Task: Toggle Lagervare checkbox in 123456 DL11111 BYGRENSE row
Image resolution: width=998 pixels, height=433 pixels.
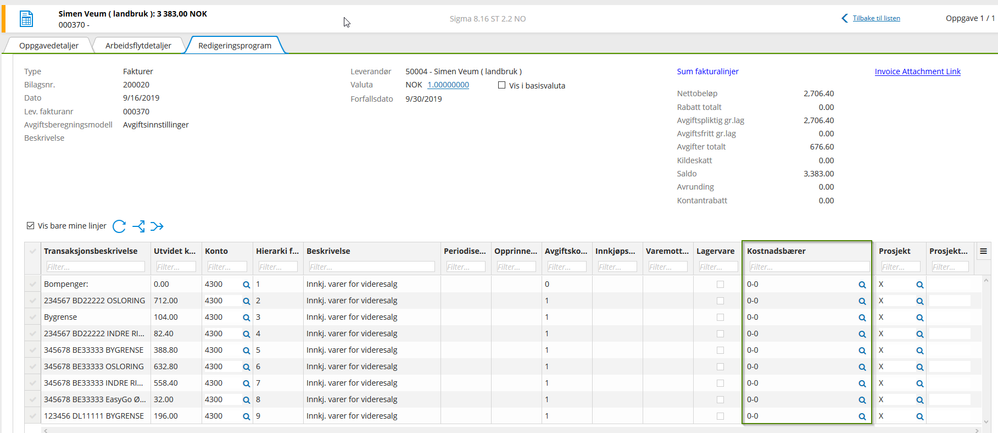Action: coord(720,416)
